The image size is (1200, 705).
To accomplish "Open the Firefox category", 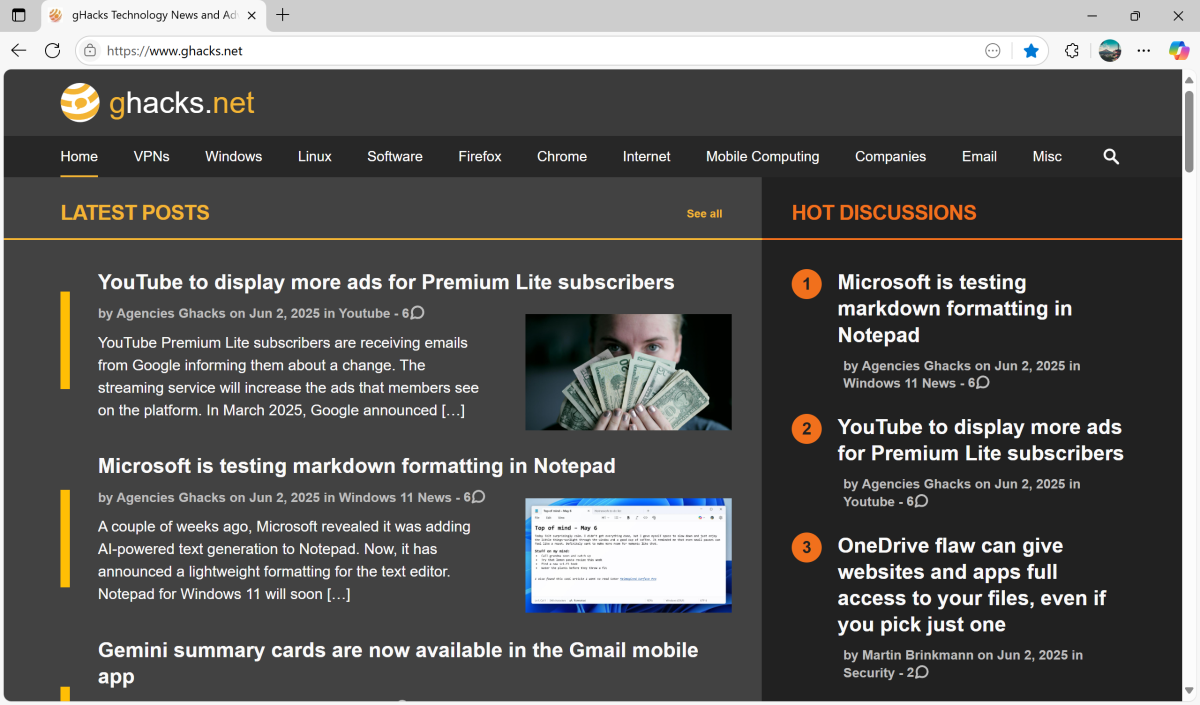I will pyautogui.click(x=480, y=156).
